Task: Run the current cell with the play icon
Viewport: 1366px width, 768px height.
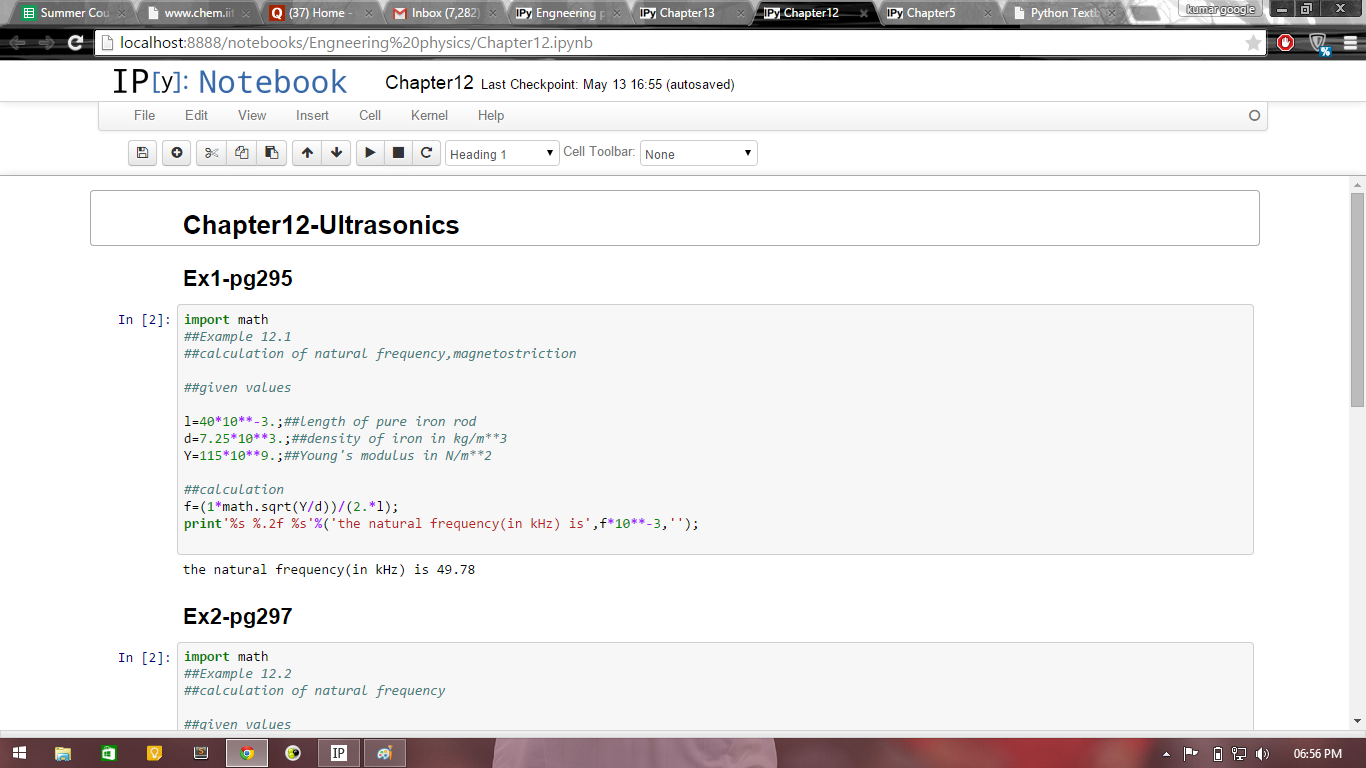Action: (x=370, y=153)
